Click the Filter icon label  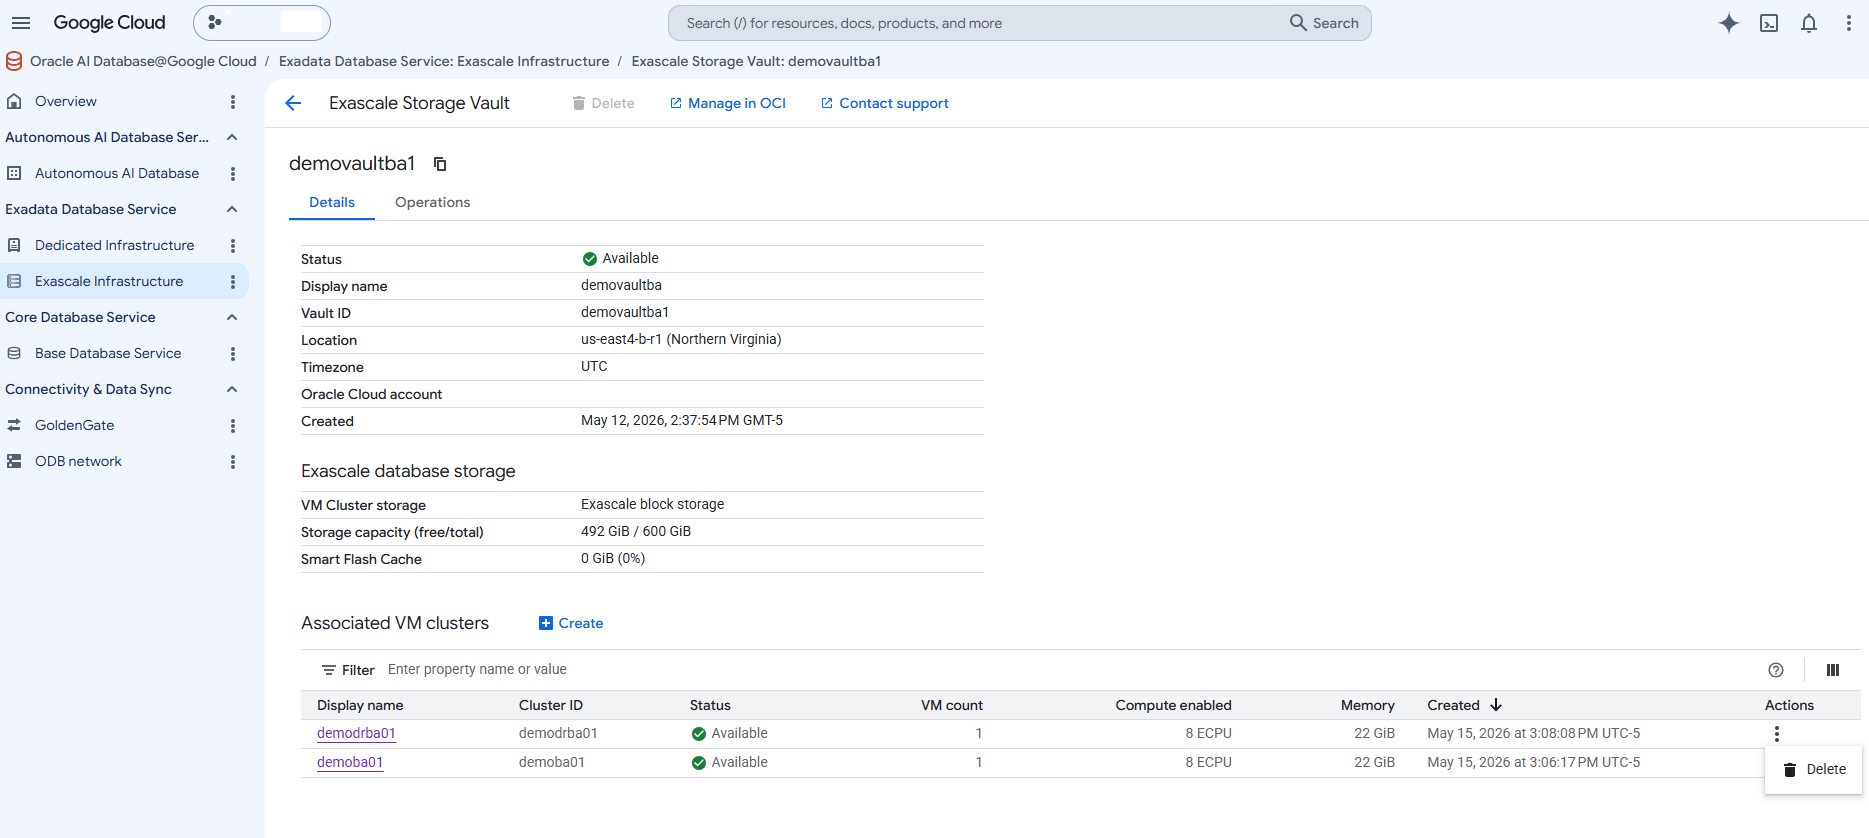[x=348, y=670]
